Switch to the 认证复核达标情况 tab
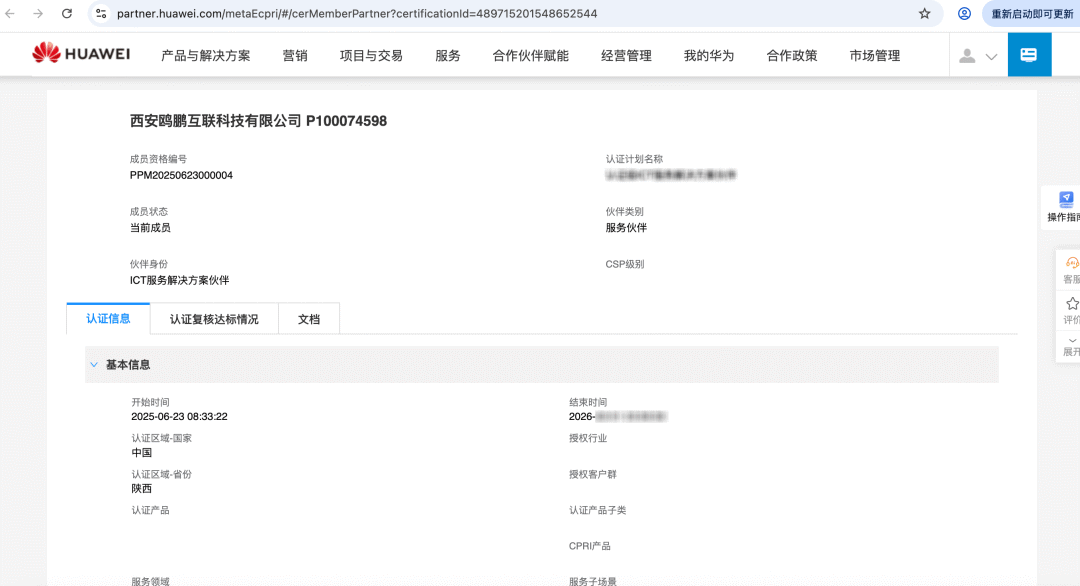This screenshot has height=586, width=1080. pyautogui.click(x=214, y=319)
